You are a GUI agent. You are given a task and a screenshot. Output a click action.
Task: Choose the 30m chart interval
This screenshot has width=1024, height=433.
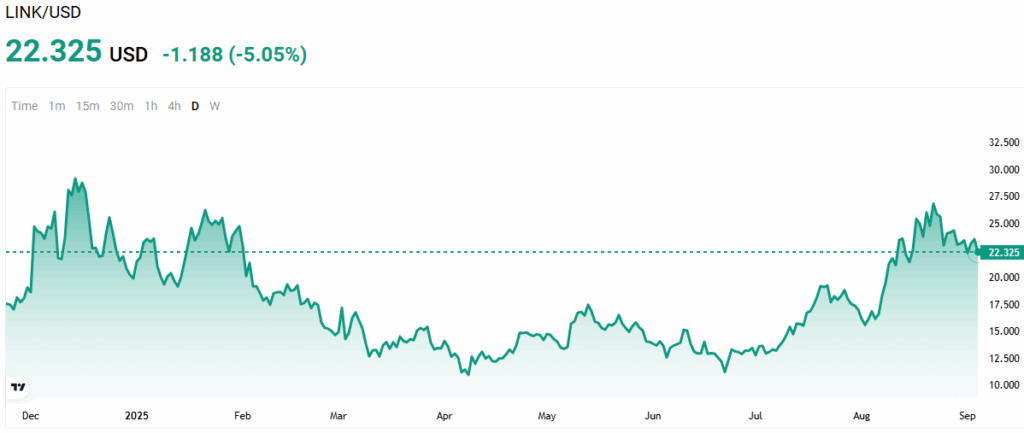[122, 106]
